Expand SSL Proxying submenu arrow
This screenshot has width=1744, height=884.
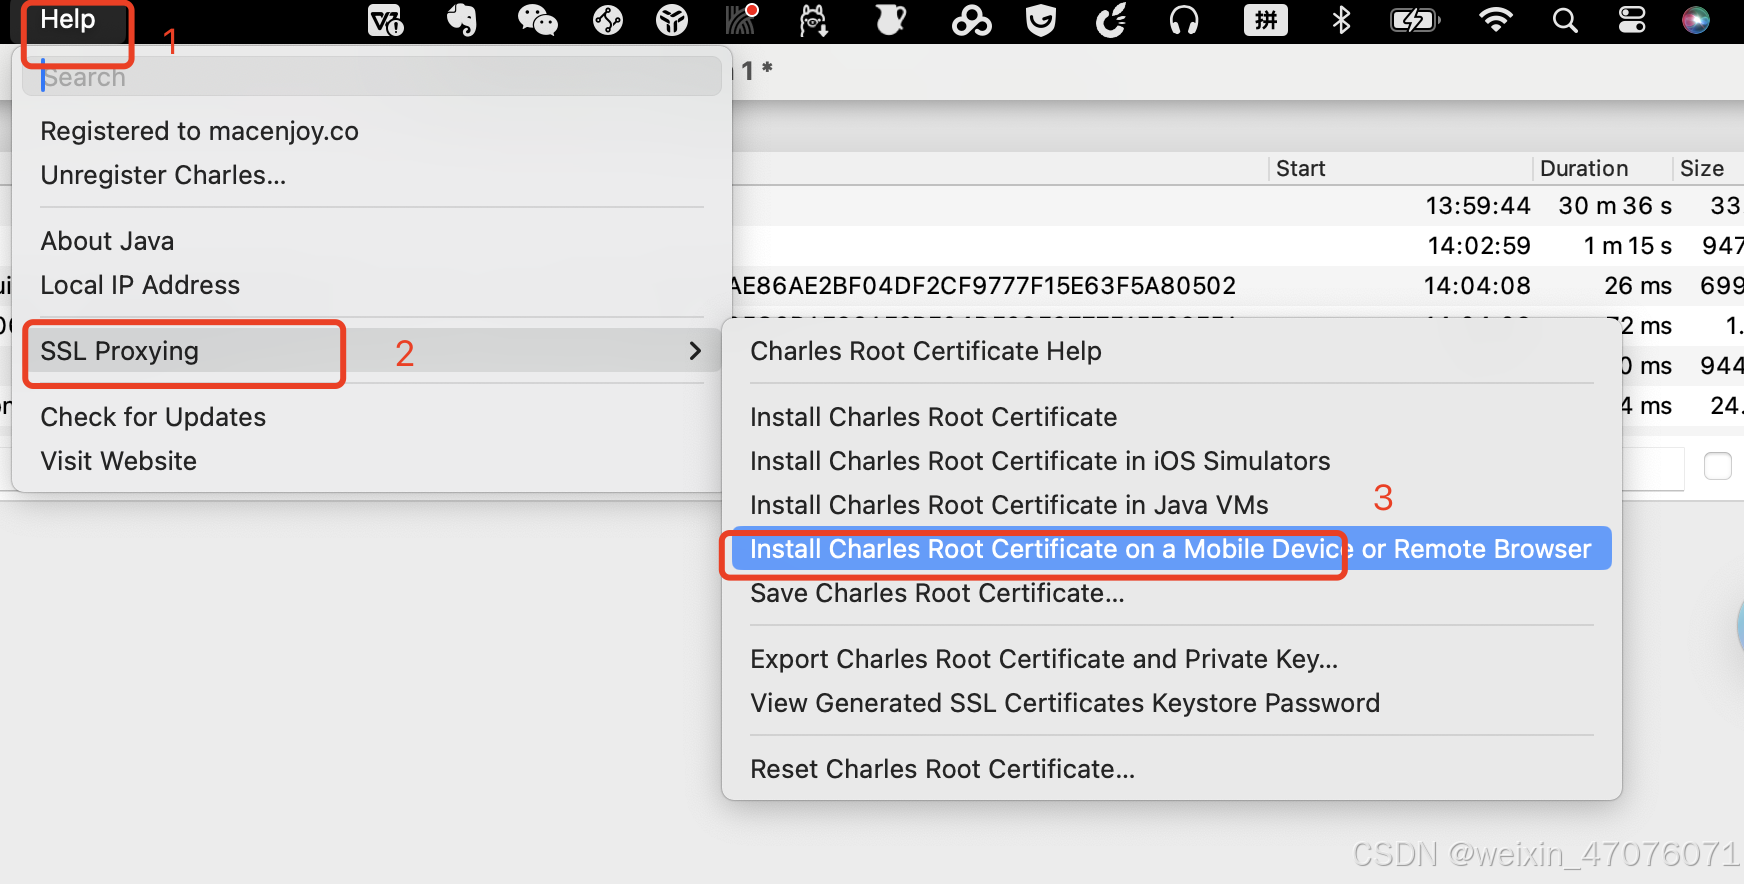(x=695, y=351)
